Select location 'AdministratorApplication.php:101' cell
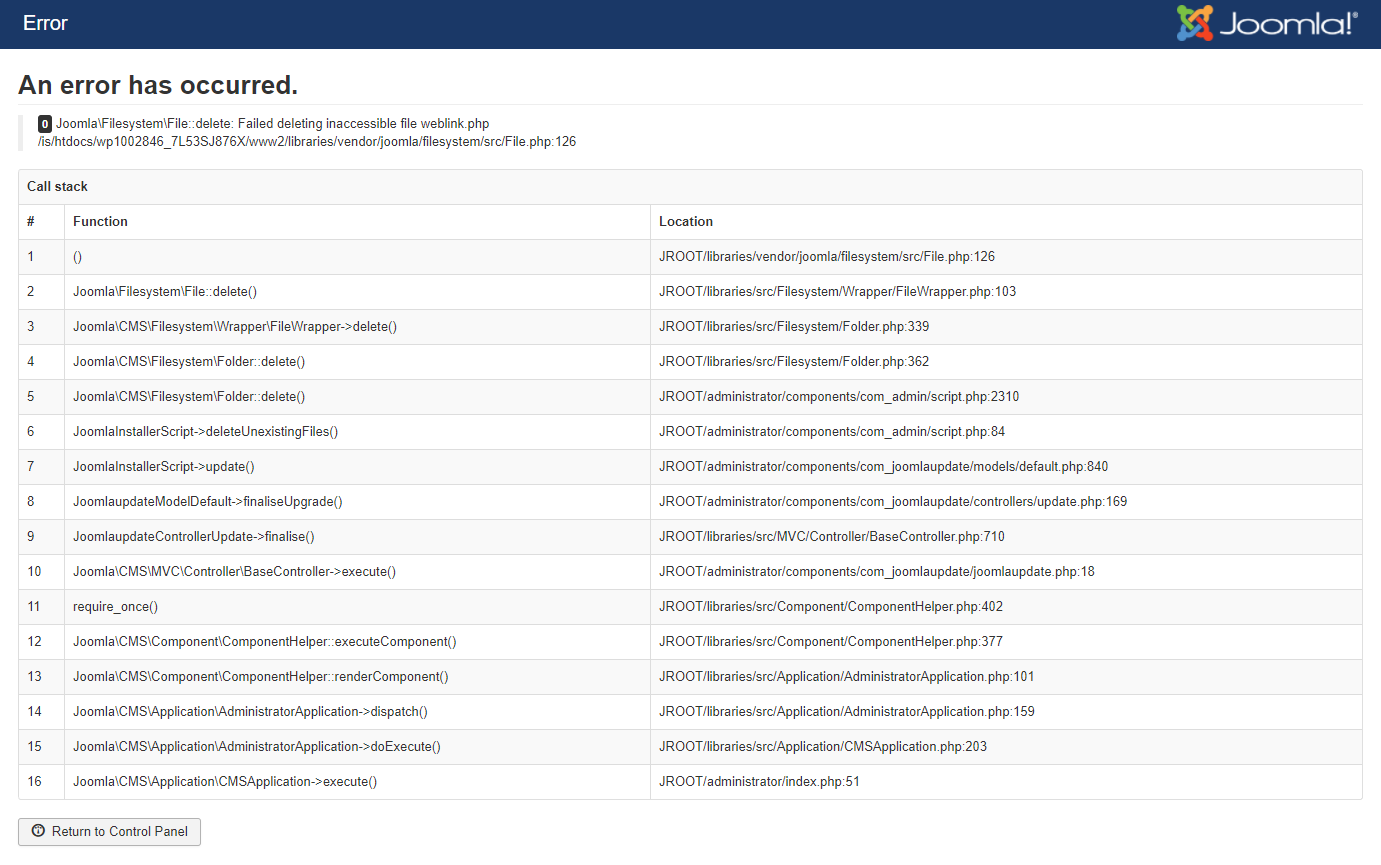1381x865 pixels. tap(1006, 677)
